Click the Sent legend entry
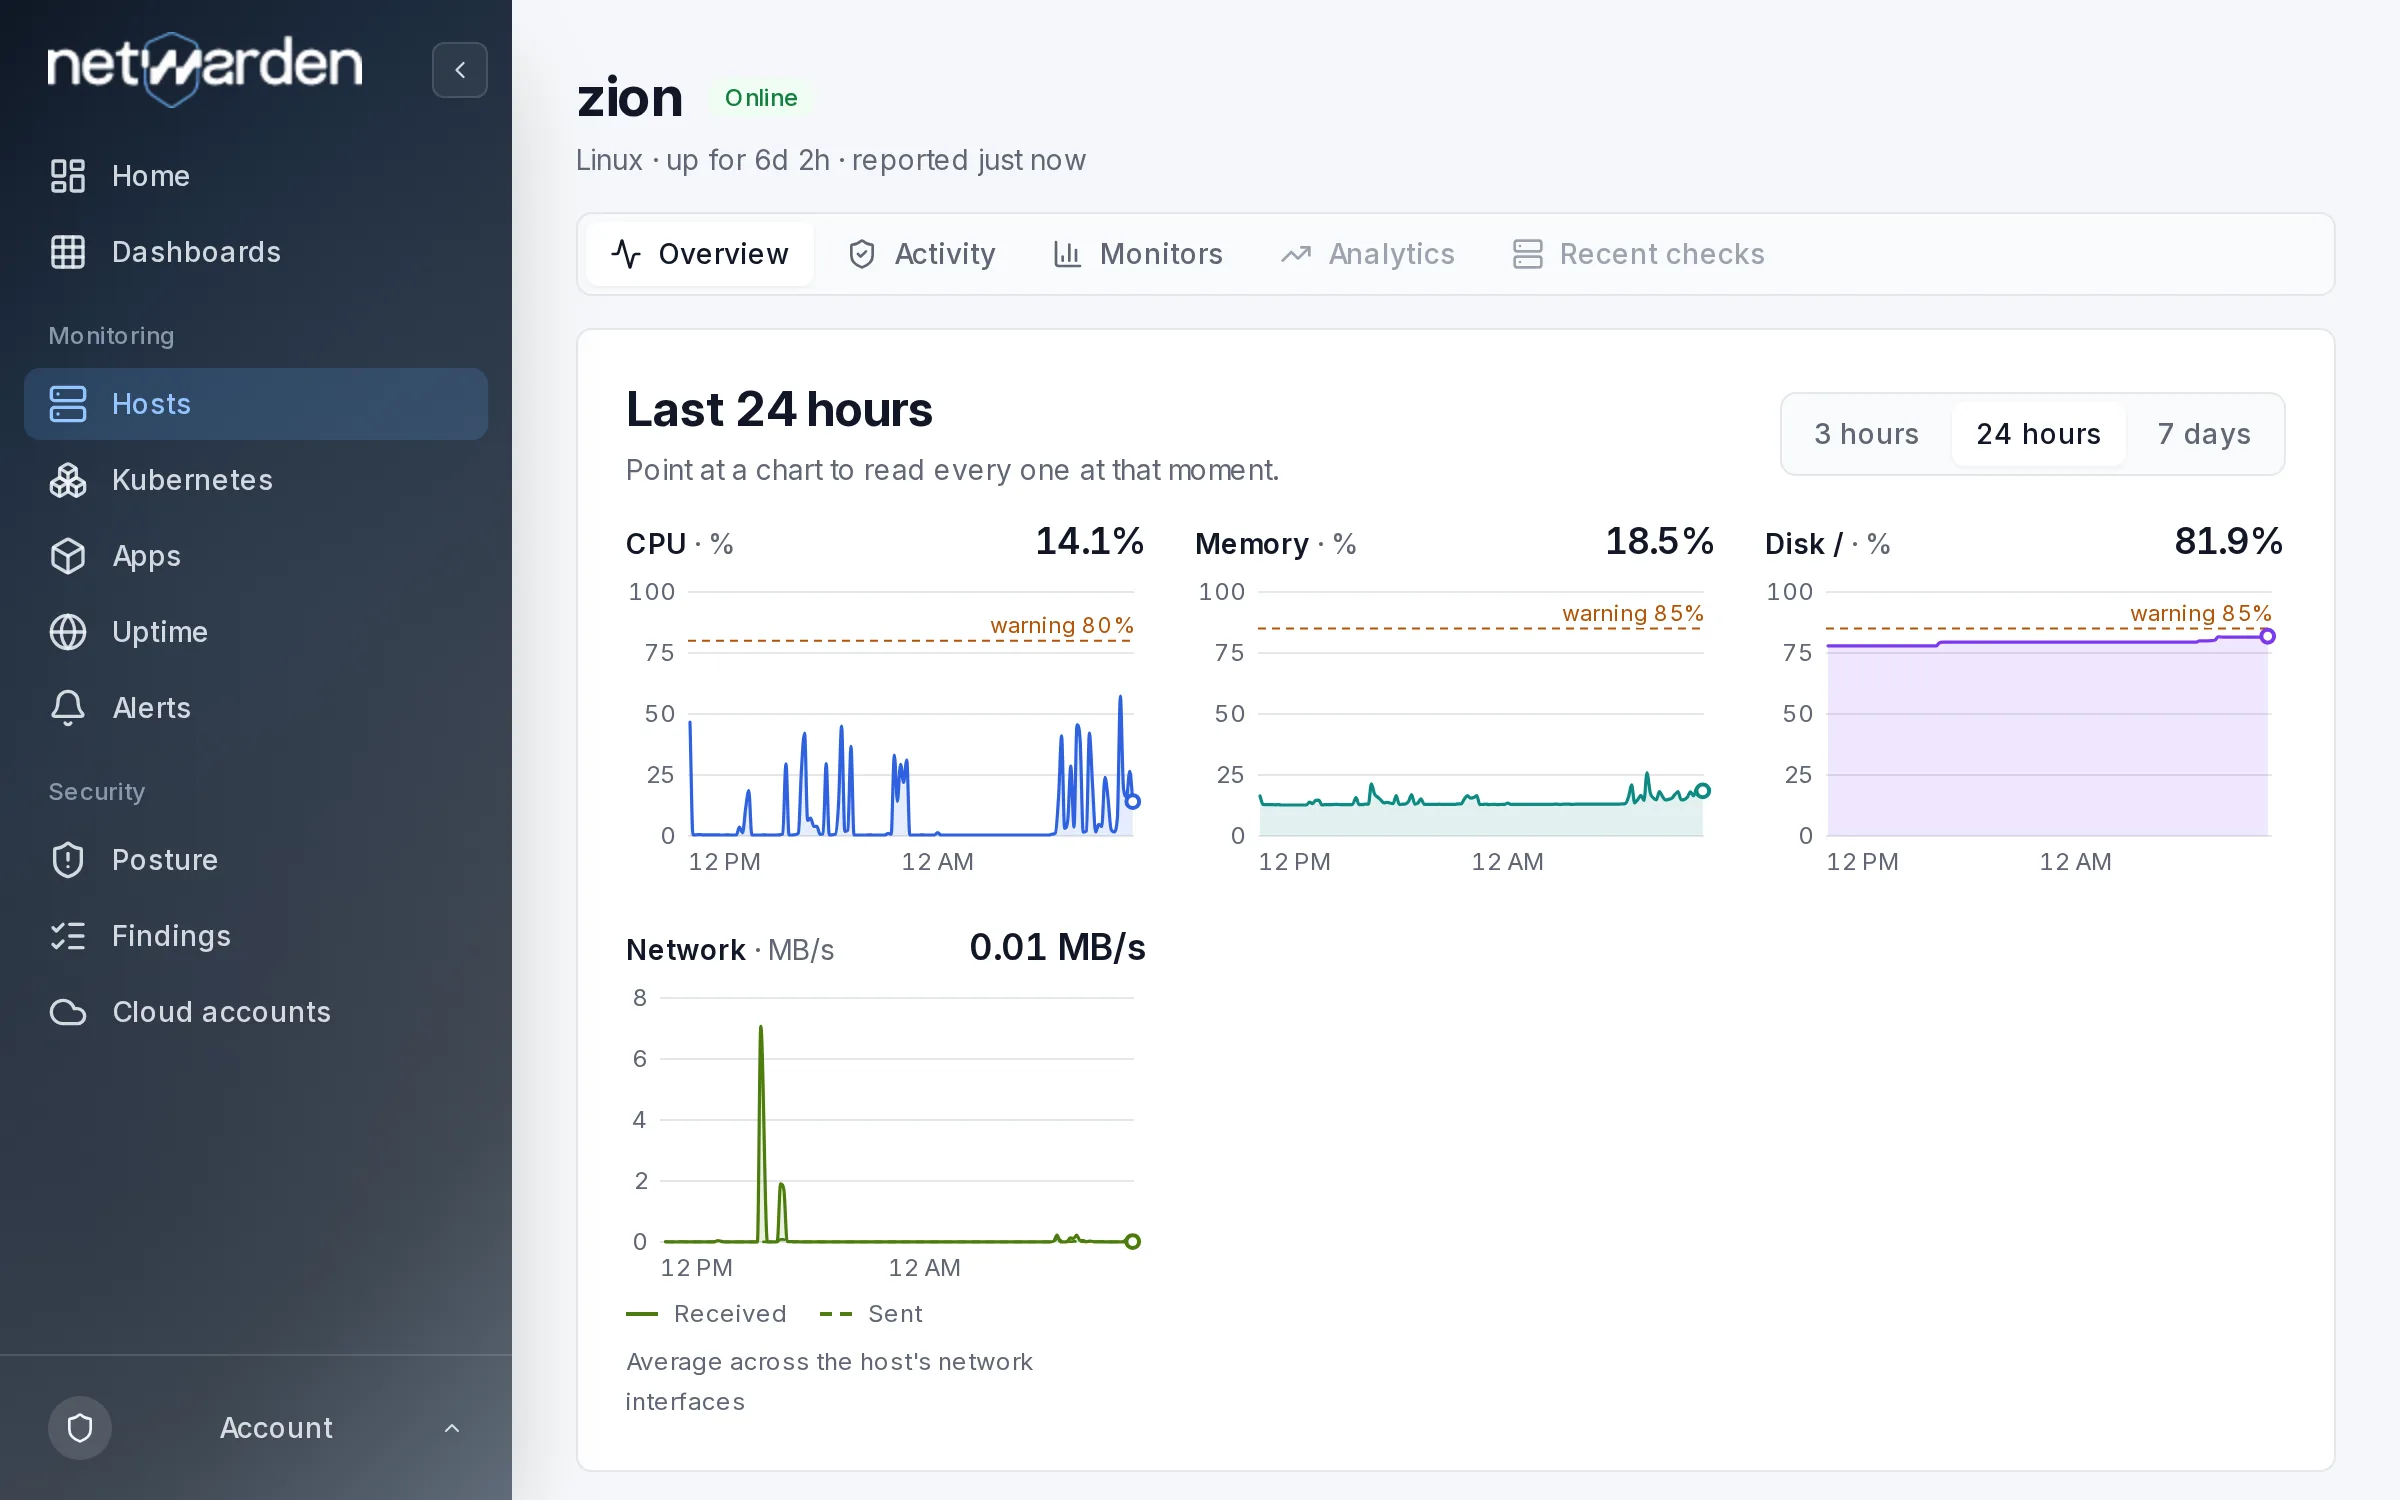 click(x=871, y=1314)
